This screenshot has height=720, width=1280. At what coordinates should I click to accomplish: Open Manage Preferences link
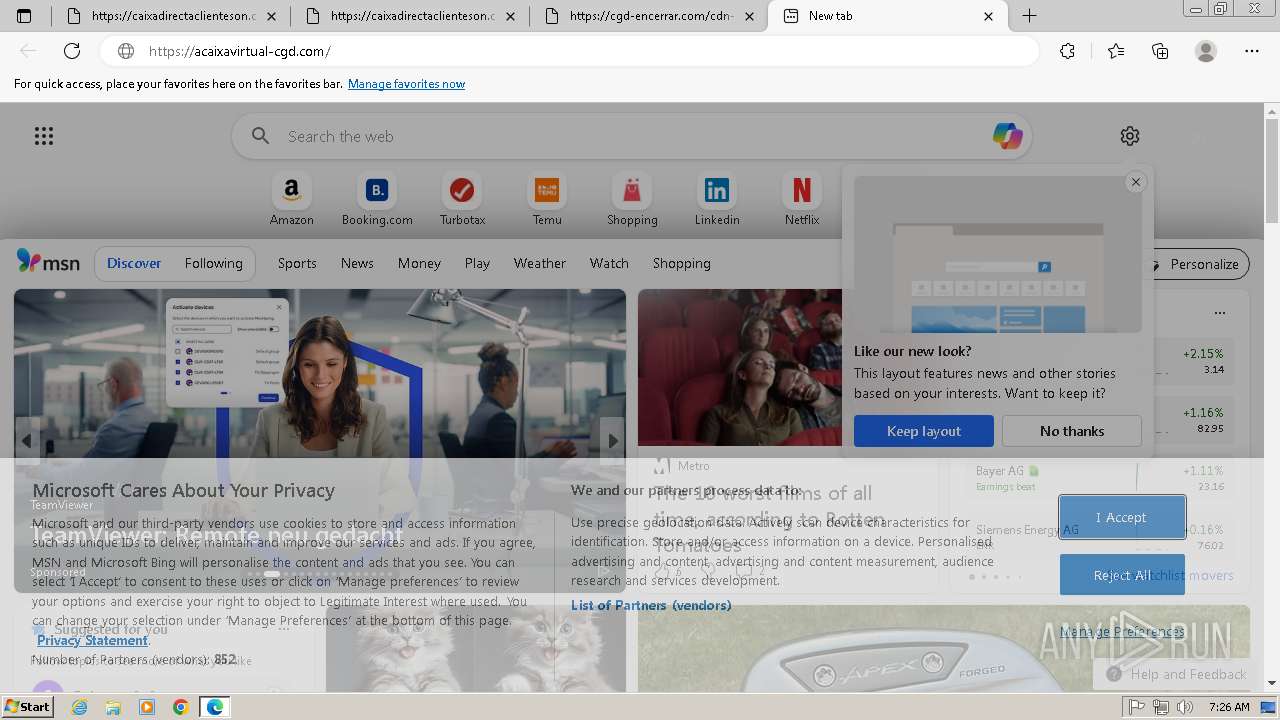[x=1122, y=631]
